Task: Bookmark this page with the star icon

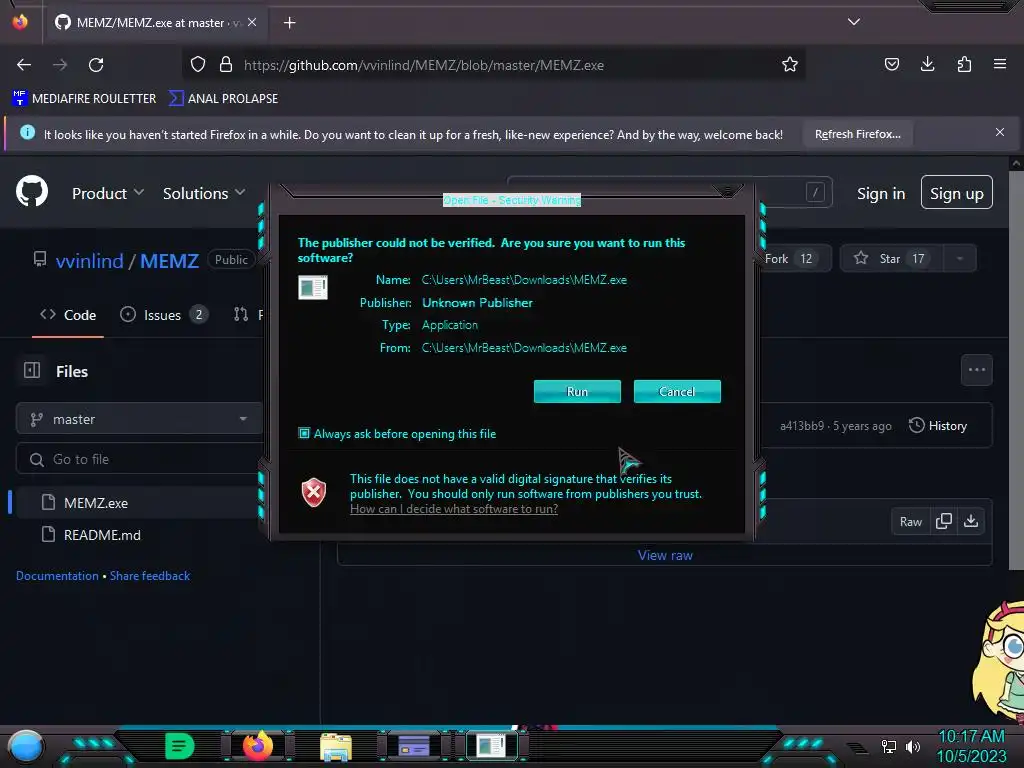Action: tap(790, 64)
